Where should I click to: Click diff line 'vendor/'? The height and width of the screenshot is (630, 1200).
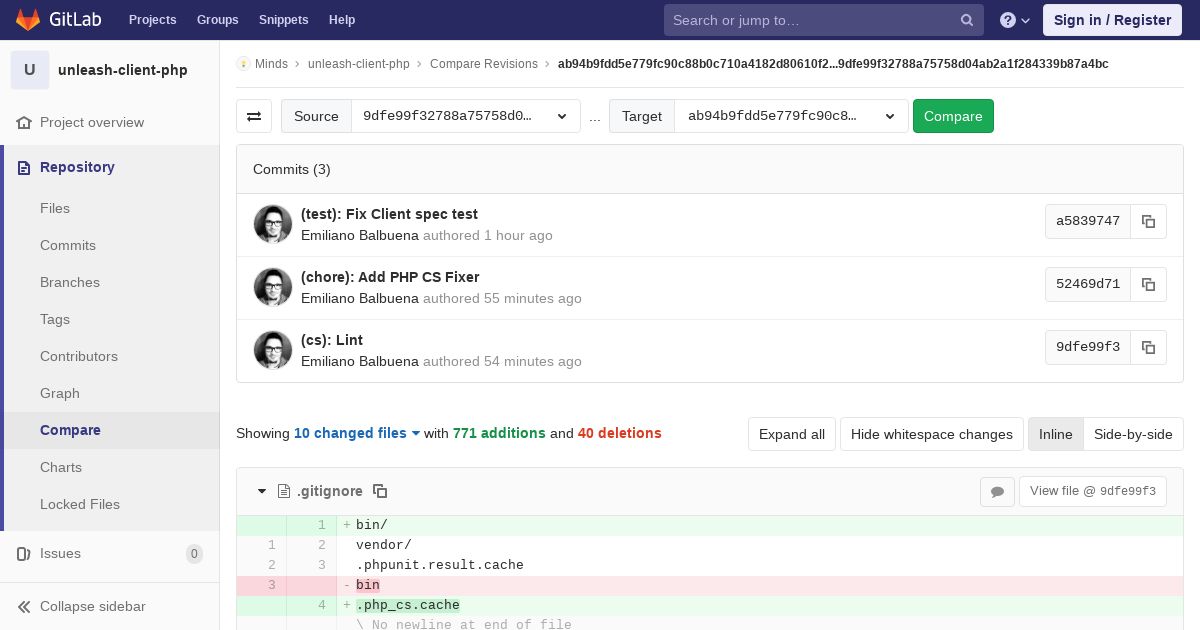[x=384, y=545]
